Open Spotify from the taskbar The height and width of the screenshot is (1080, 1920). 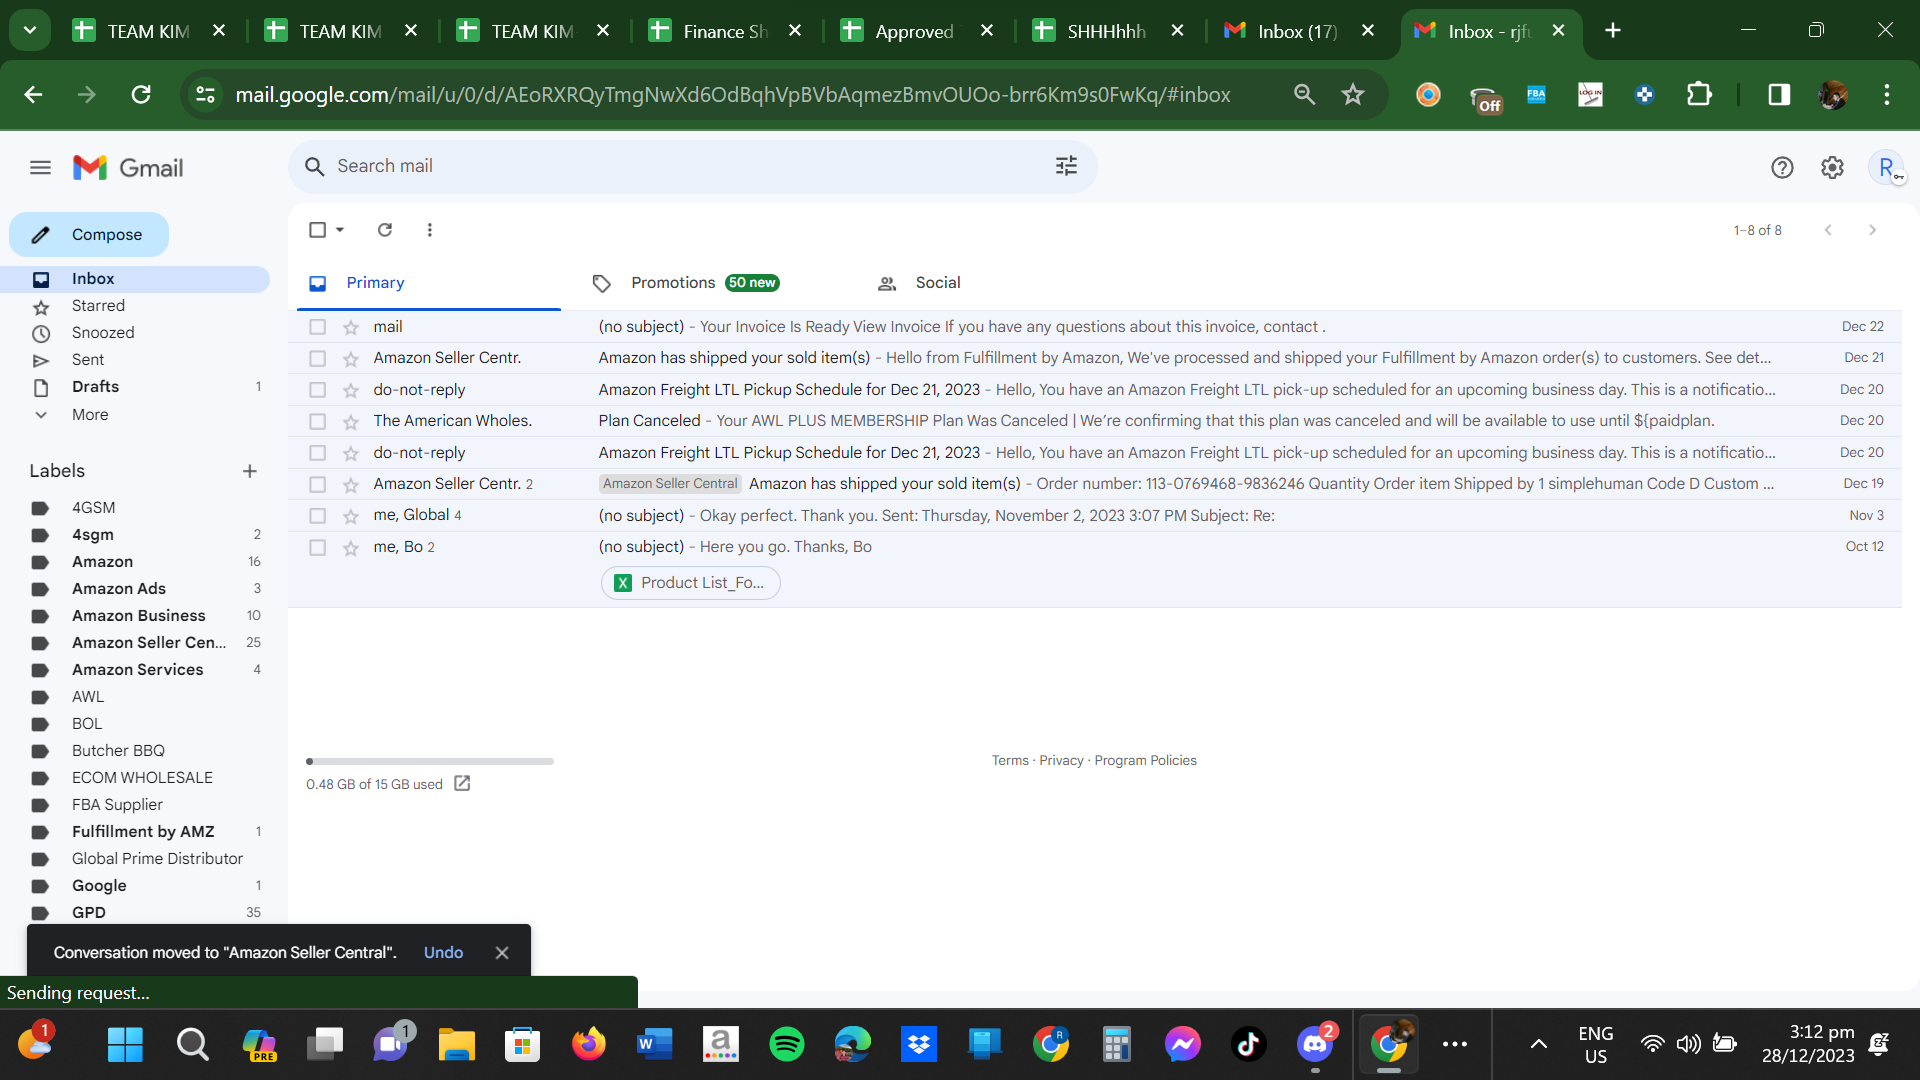click(787, 1045)
